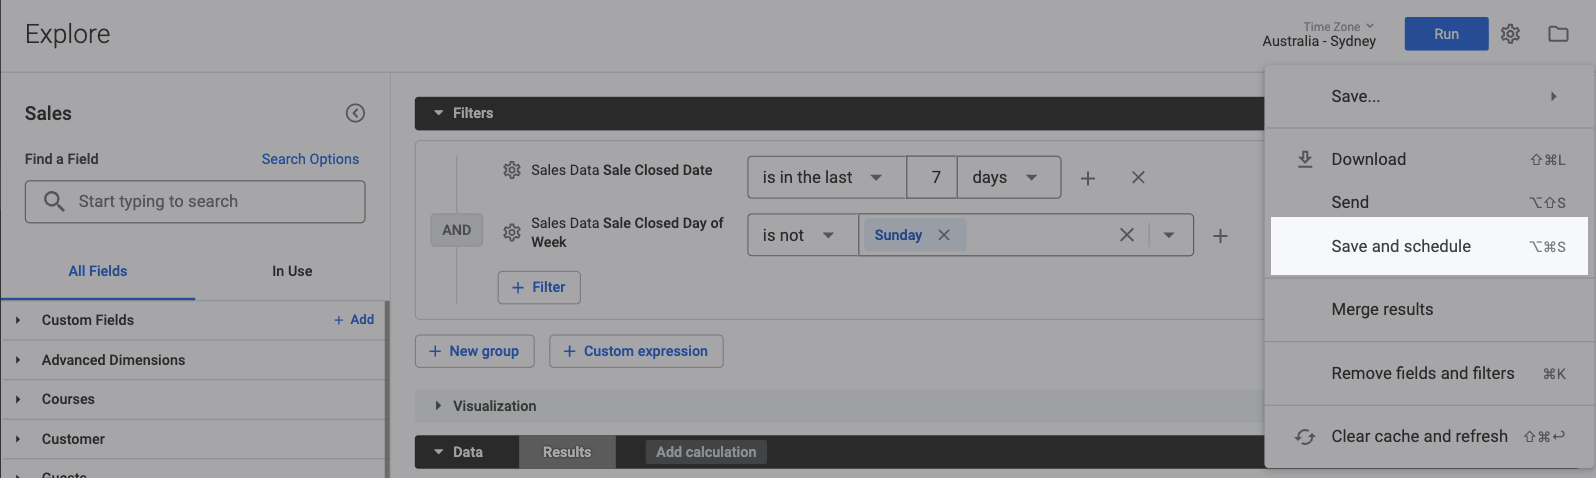Viewport: 1596px width, 478px height.
Task: Open the 'is not' condition dropdown
Action: tap(803, 235)
